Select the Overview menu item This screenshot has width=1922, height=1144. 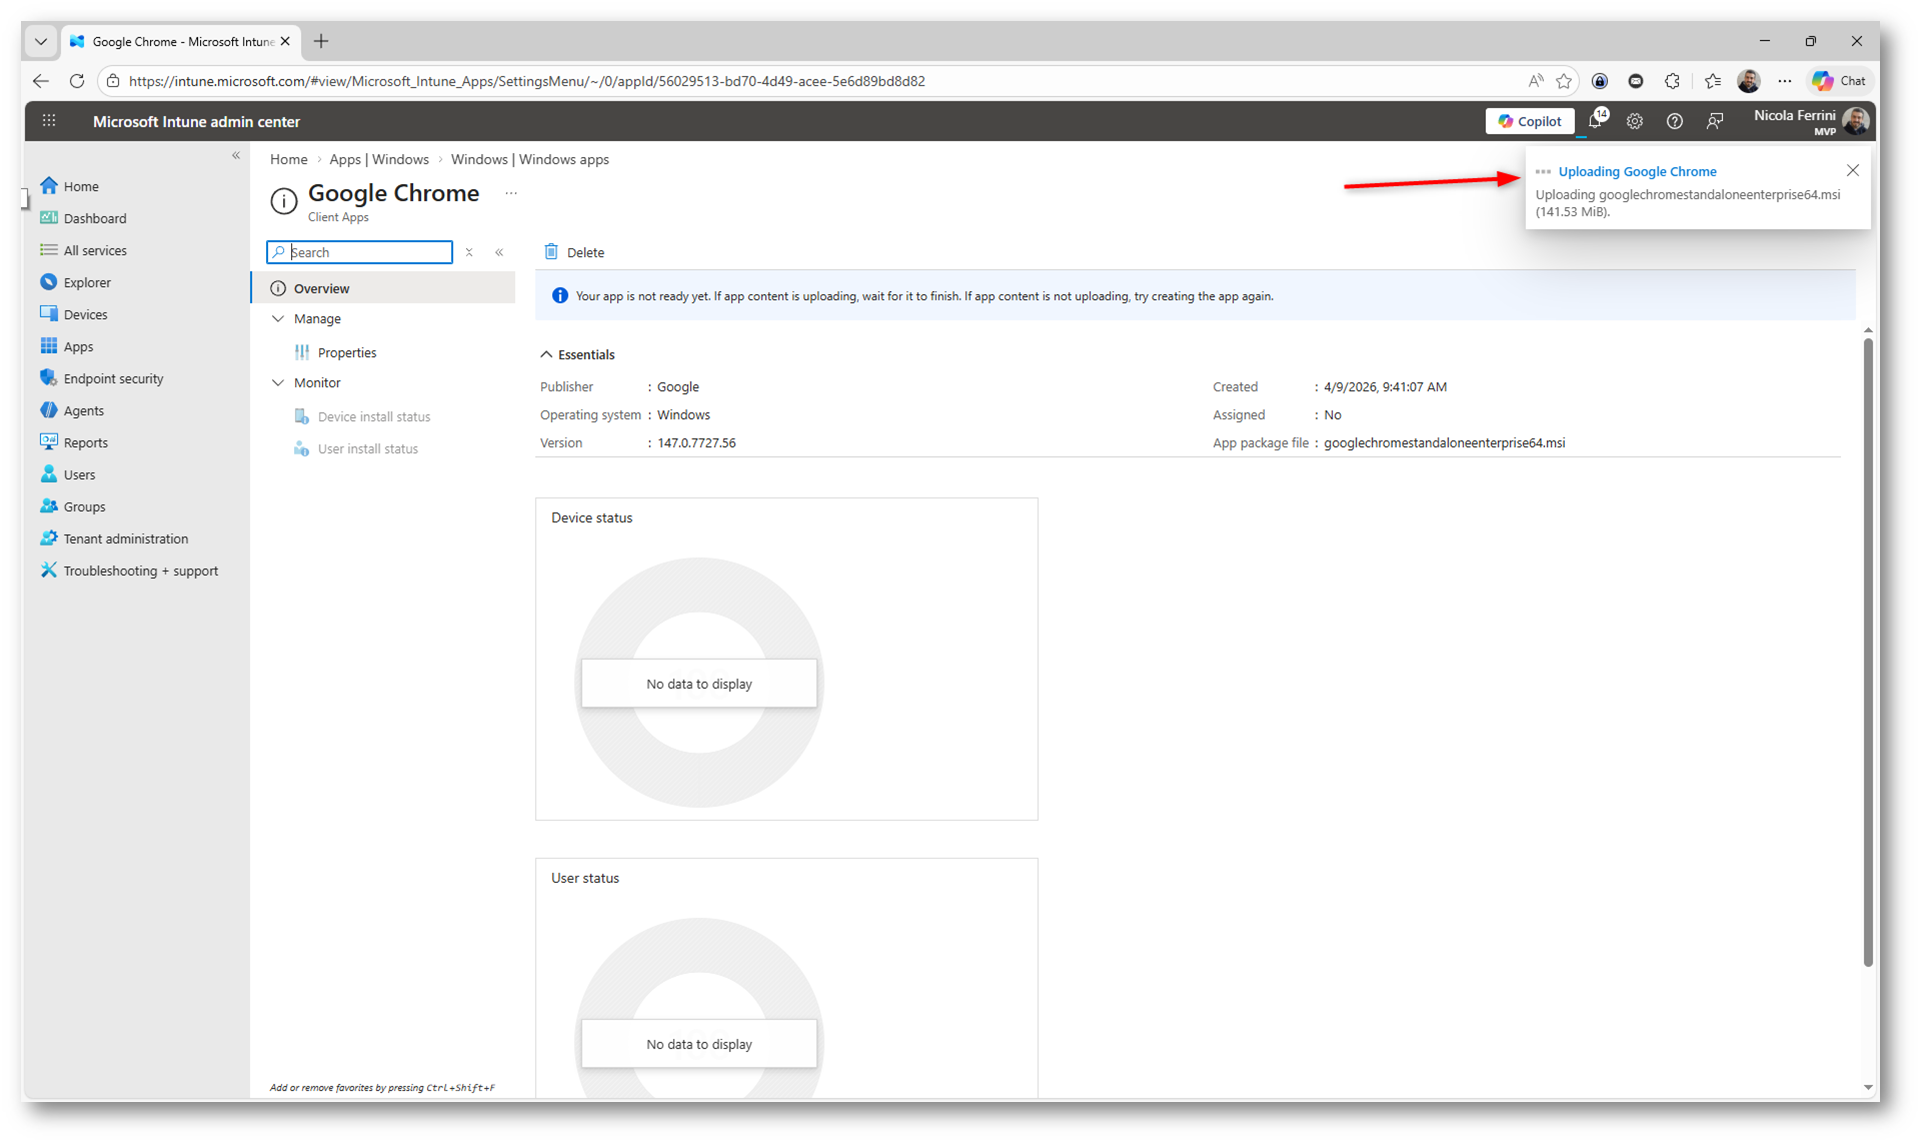[x=321, y=288]
